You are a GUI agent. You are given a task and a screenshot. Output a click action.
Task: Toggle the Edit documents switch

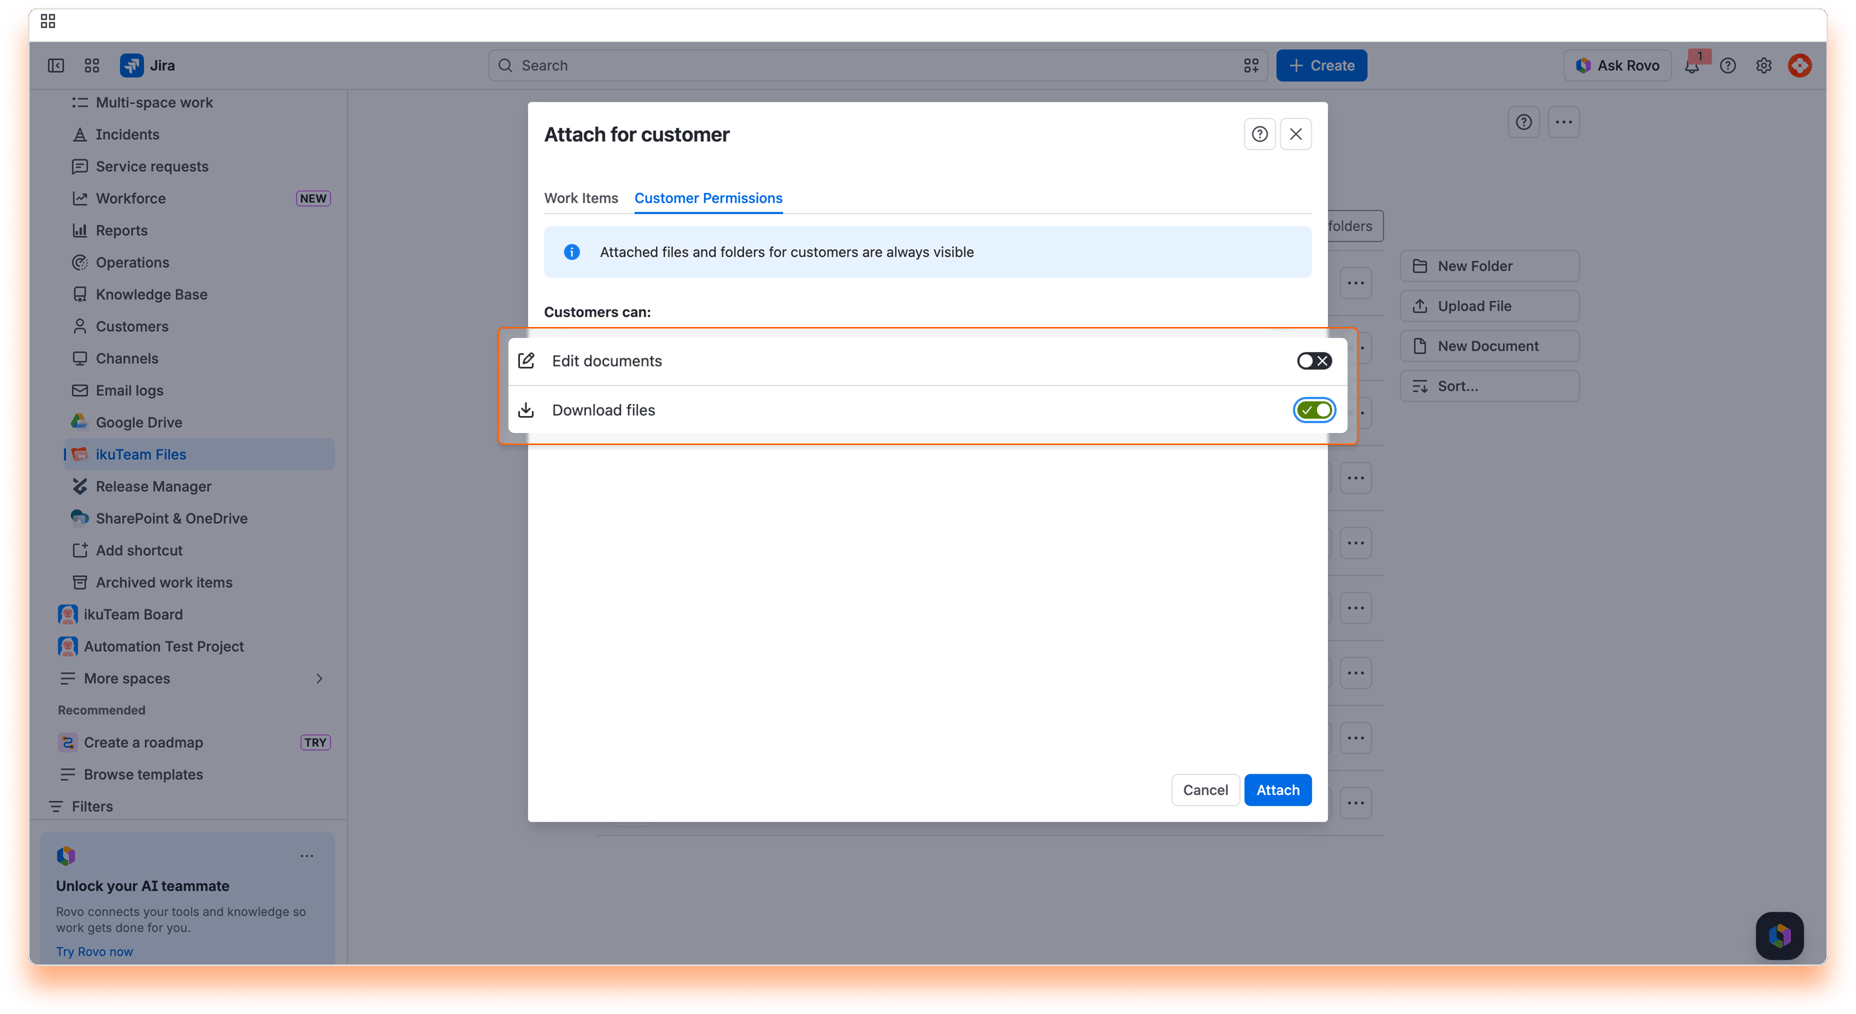[x=1314, y=361]
